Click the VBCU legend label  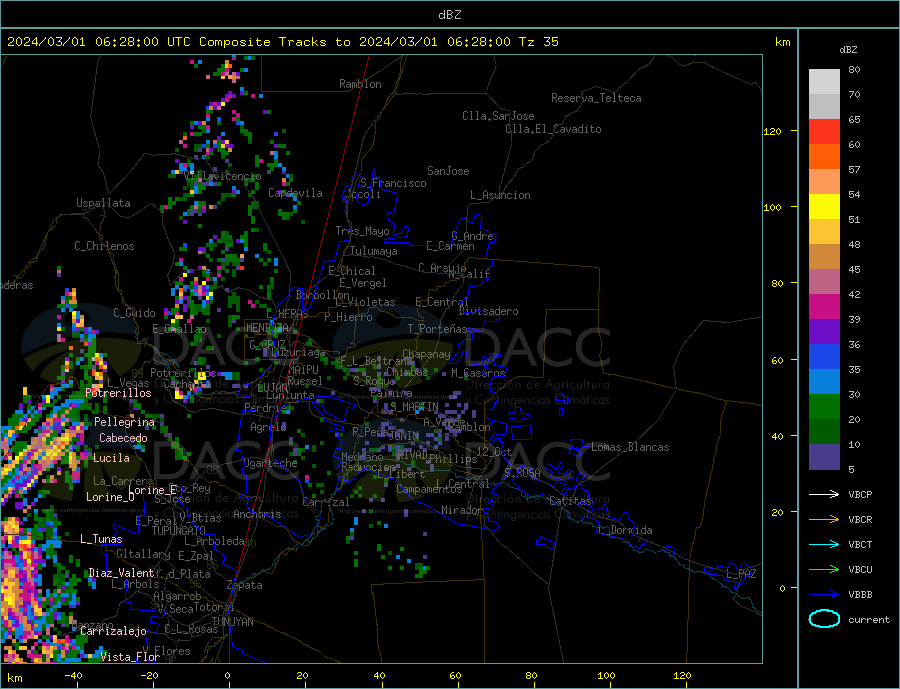860,570
